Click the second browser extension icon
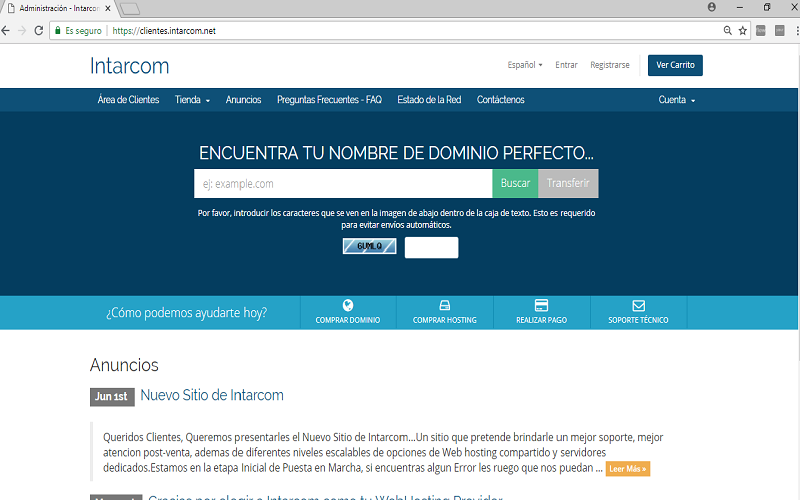Image resolution: width=800 pixels, height=500 pixels. (x=780, y=31)
